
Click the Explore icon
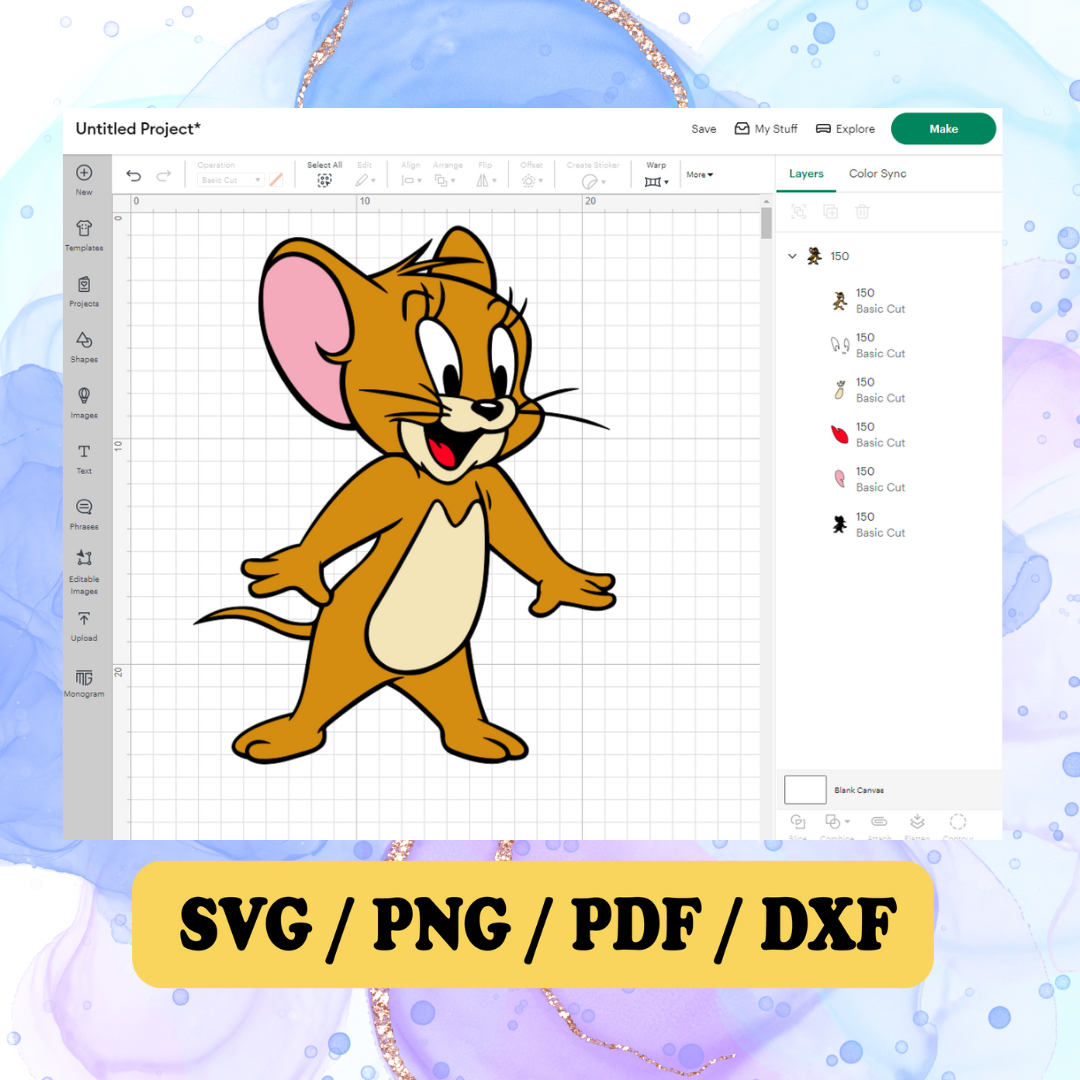click(823, 129)
